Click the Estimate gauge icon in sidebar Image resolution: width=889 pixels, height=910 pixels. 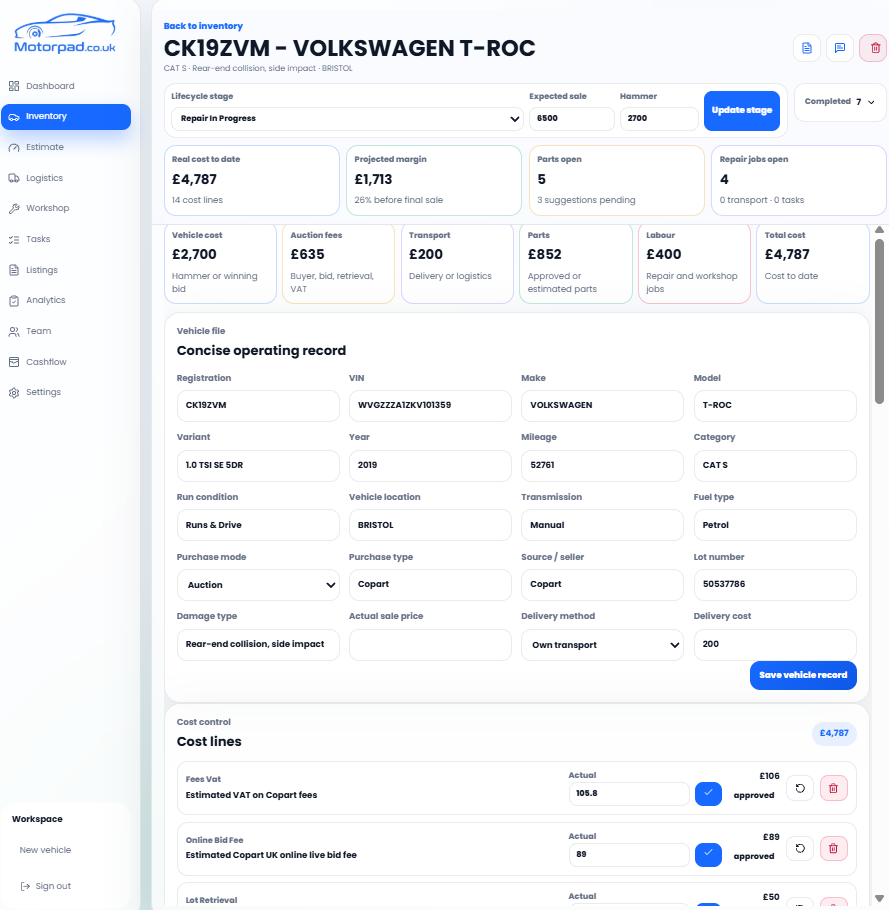tap(14, 147)
